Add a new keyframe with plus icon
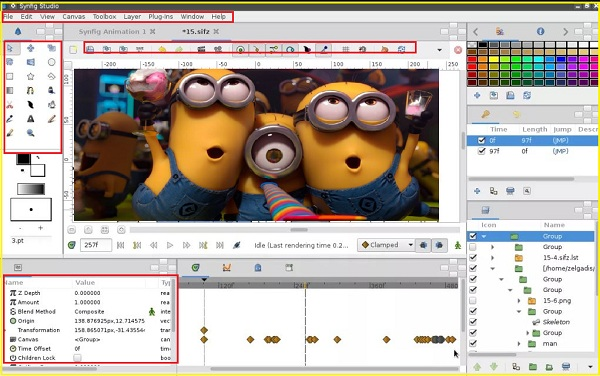 pos(477,191)
